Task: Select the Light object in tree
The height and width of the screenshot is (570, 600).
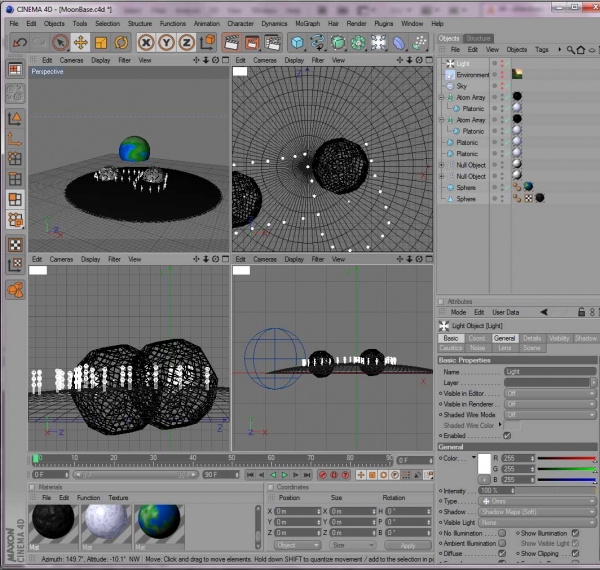Action: [463, 64]
